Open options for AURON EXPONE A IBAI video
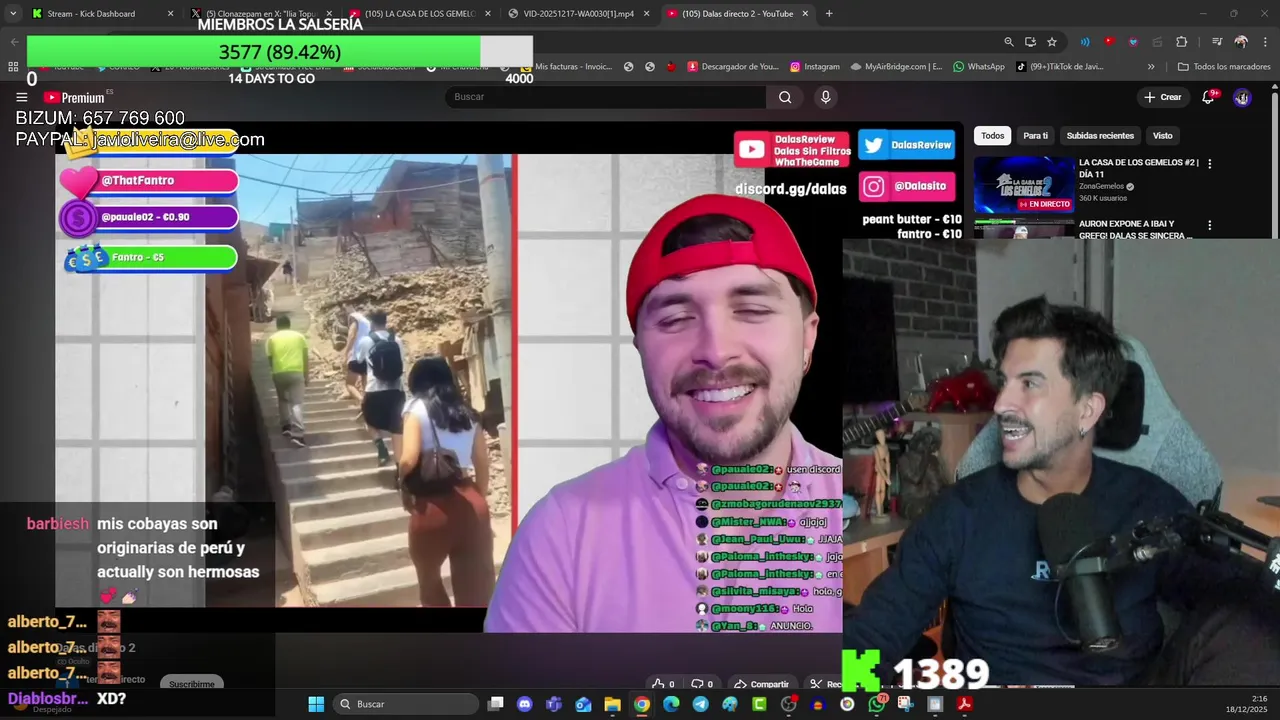 coord(1209,225)
